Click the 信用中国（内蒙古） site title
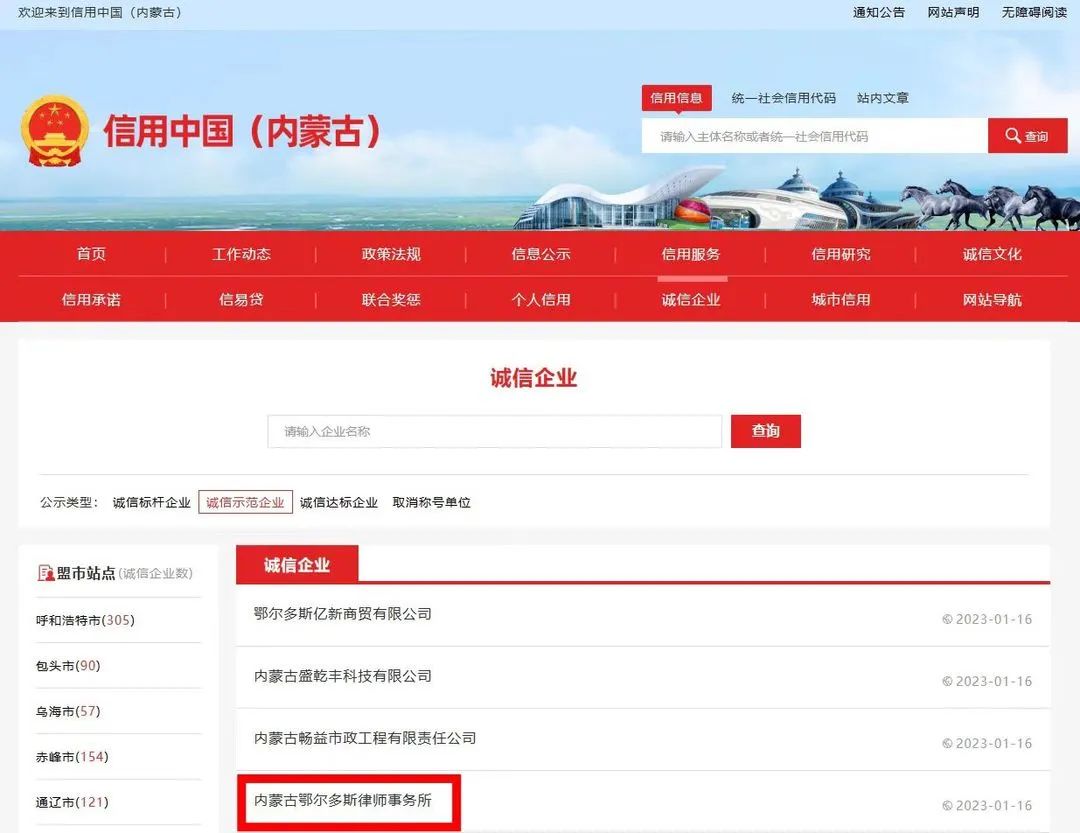 click(242, 131)
